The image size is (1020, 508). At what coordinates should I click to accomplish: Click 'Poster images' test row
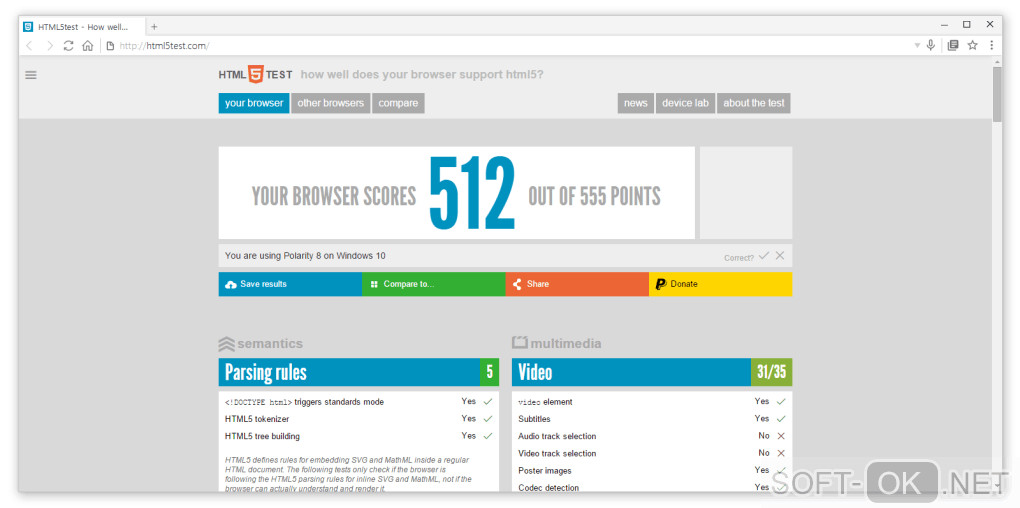point(652,470)
